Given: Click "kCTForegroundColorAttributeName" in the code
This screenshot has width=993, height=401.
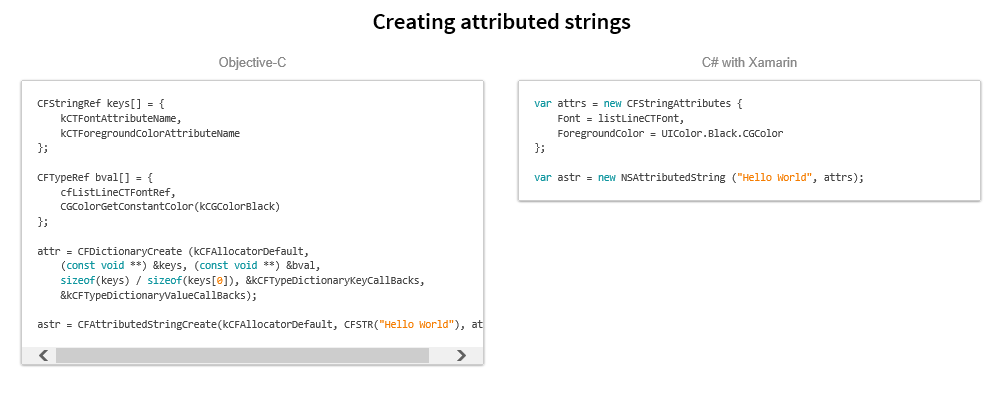Looking at the screenshot, I should pos(150,134).
